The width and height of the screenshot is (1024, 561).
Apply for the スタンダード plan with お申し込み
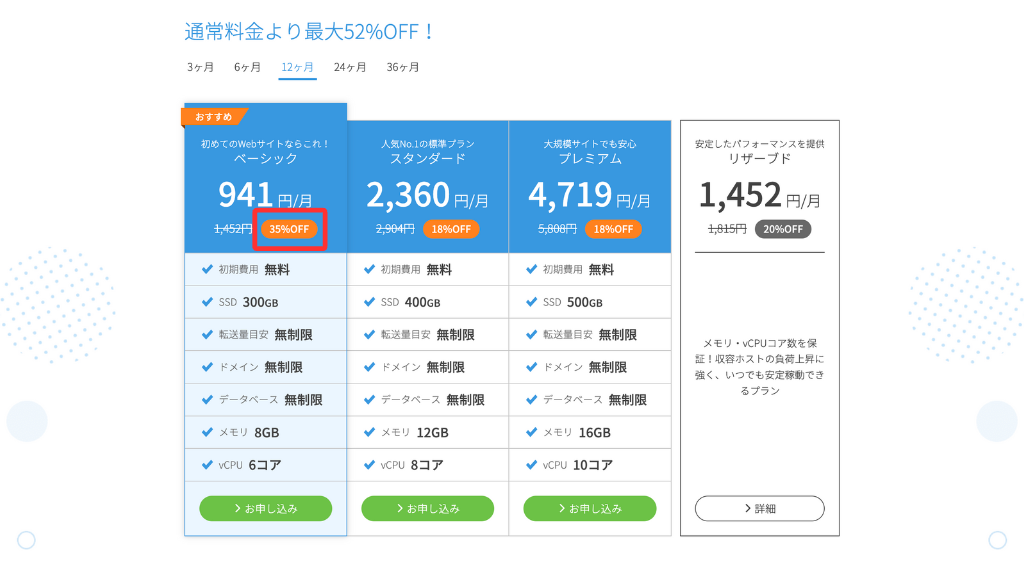428,508
